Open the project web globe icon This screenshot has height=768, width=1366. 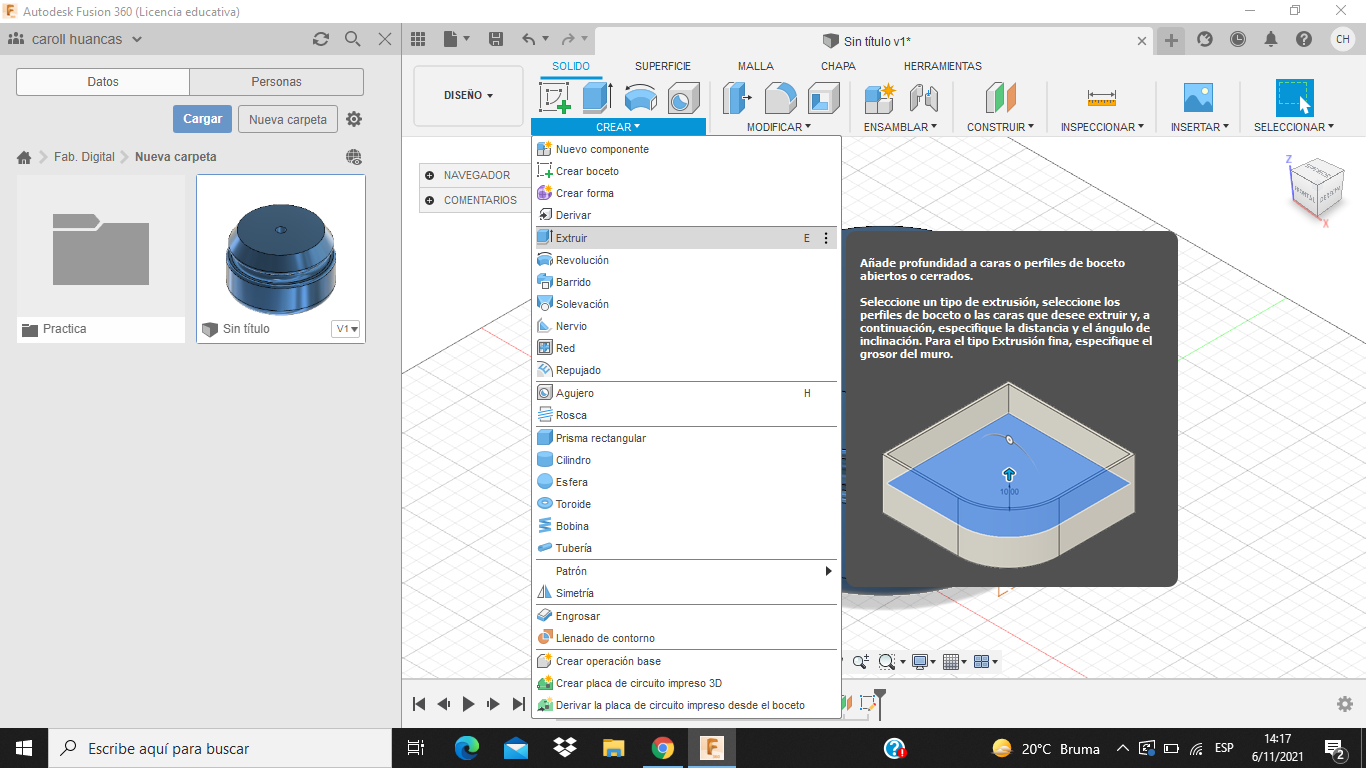click(x=354, y=157)
